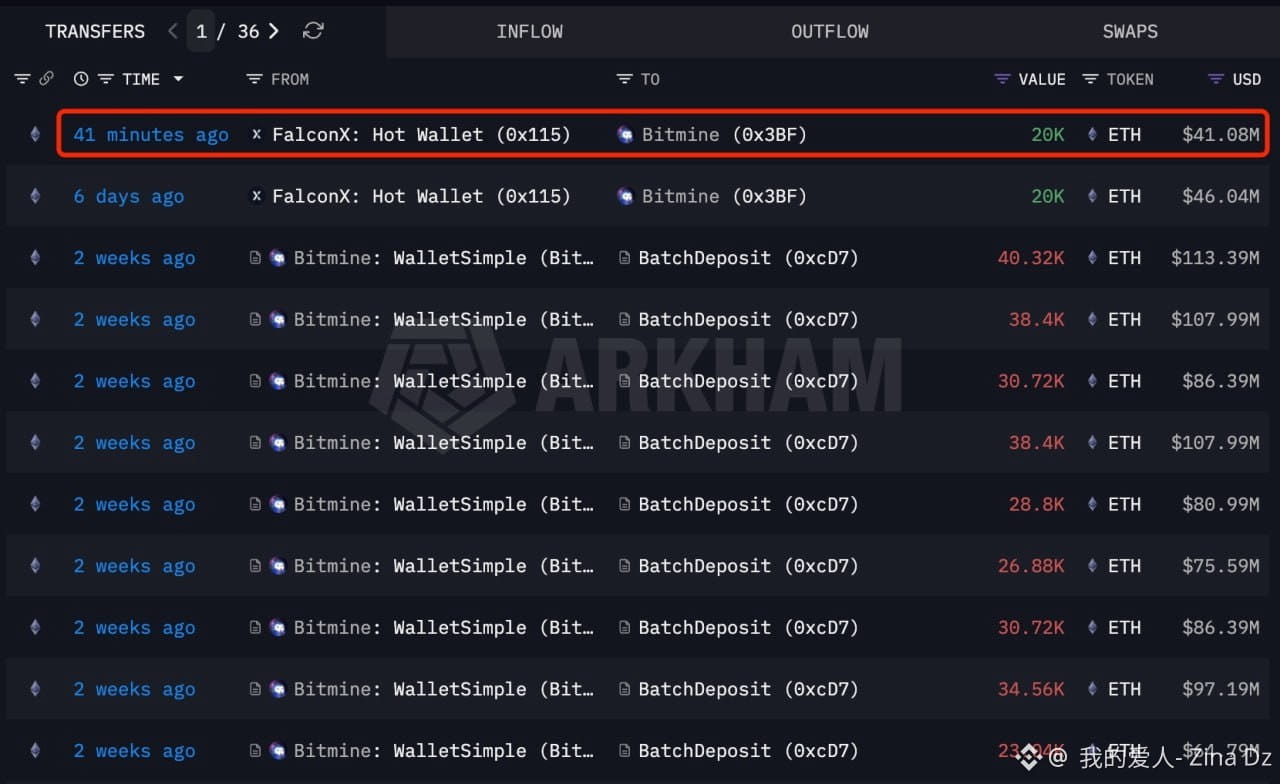Click the Ethereum chain icon in the $97.19M row

click(35, 689)
